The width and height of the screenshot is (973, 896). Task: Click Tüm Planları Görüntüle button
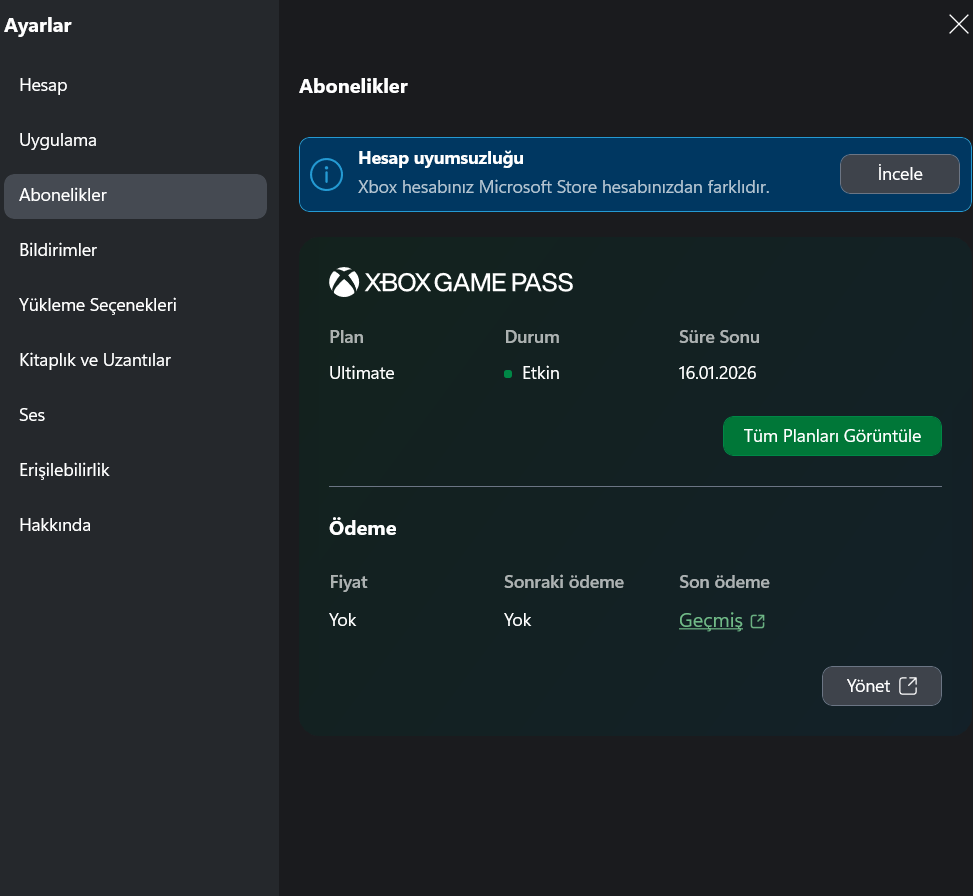[832, 436]
